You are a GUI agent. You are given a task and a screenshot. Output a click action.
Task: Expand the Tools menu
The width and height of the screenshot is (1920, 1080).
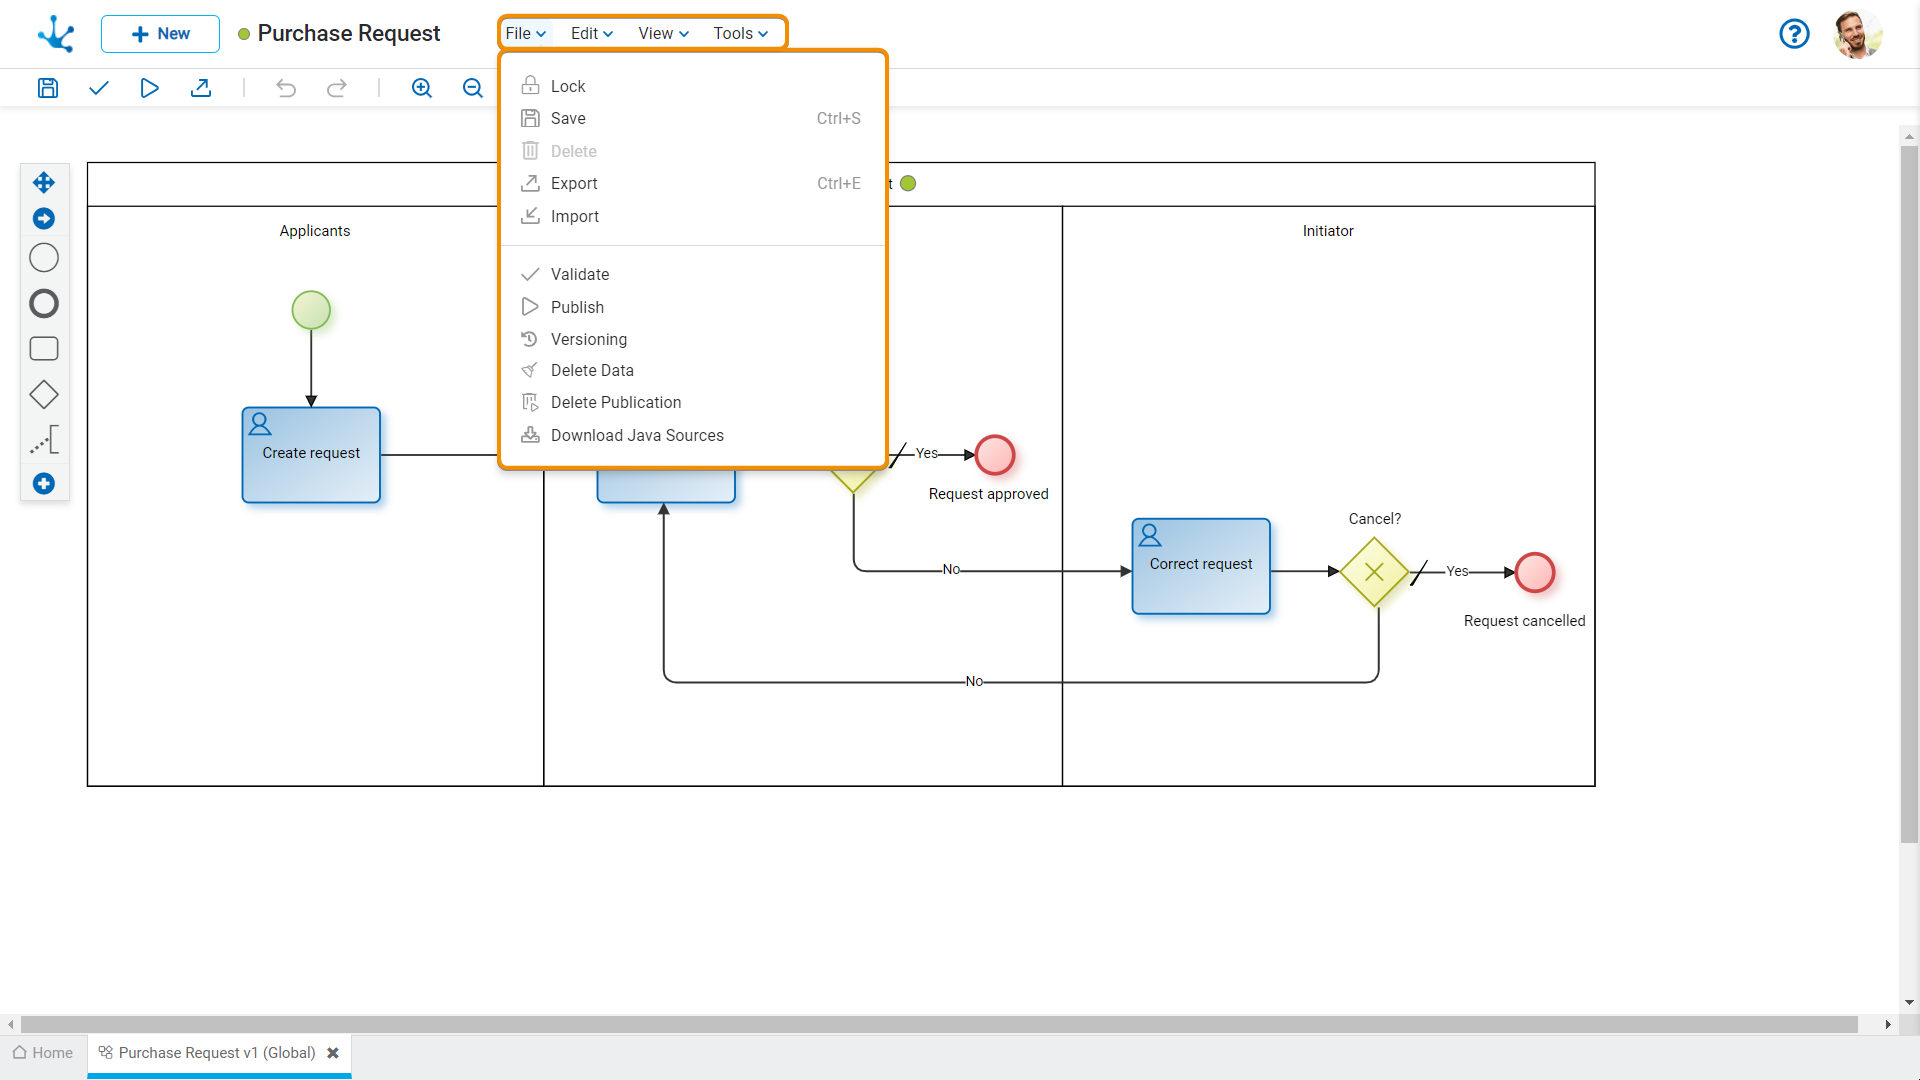pos(741,33)
